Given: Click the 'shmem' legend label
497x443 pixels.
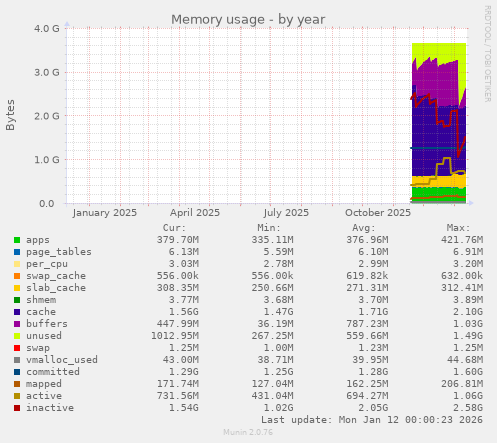Looking at the screenshot, I should 41,300.
